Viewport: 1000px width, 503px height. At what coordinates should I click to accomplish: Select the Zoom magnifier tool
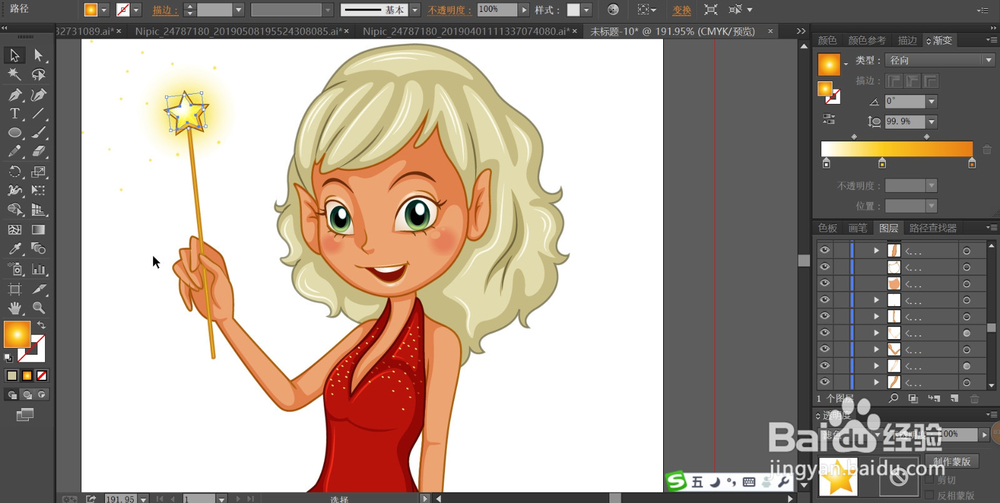click(38, 308)
